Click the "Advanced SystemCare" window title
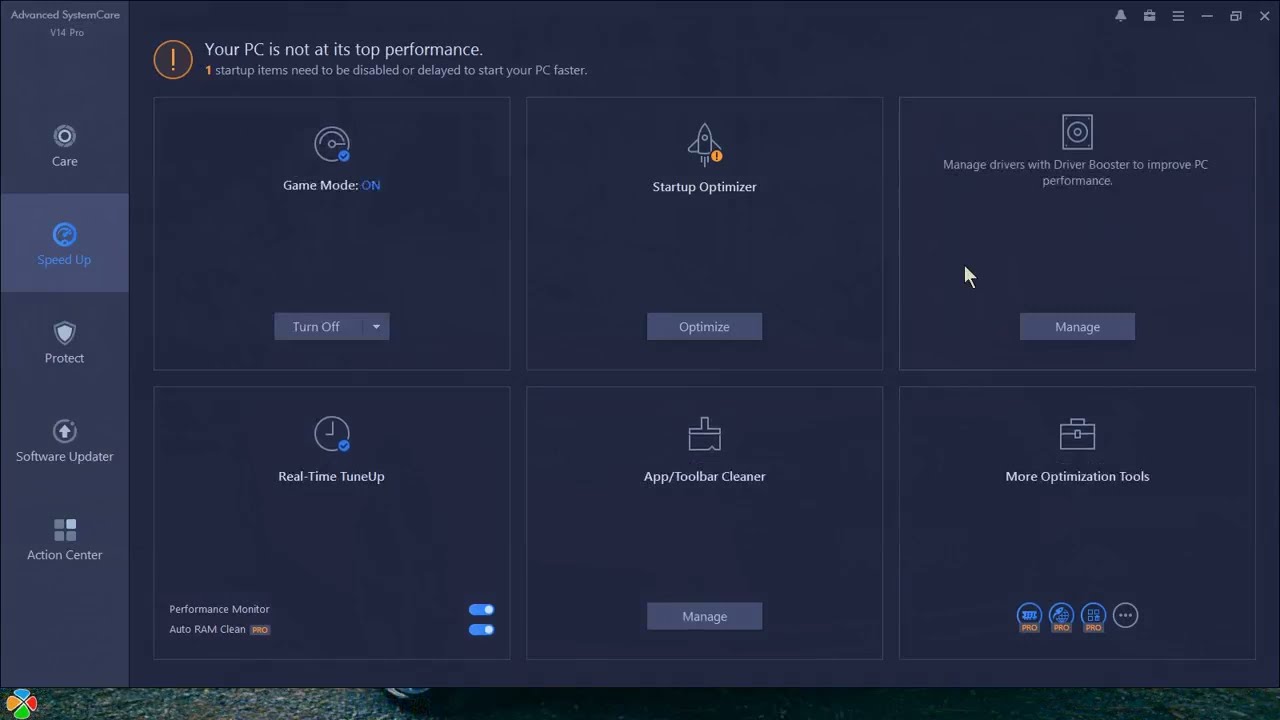Screen dimensions: 1280x720 (65, 14)
